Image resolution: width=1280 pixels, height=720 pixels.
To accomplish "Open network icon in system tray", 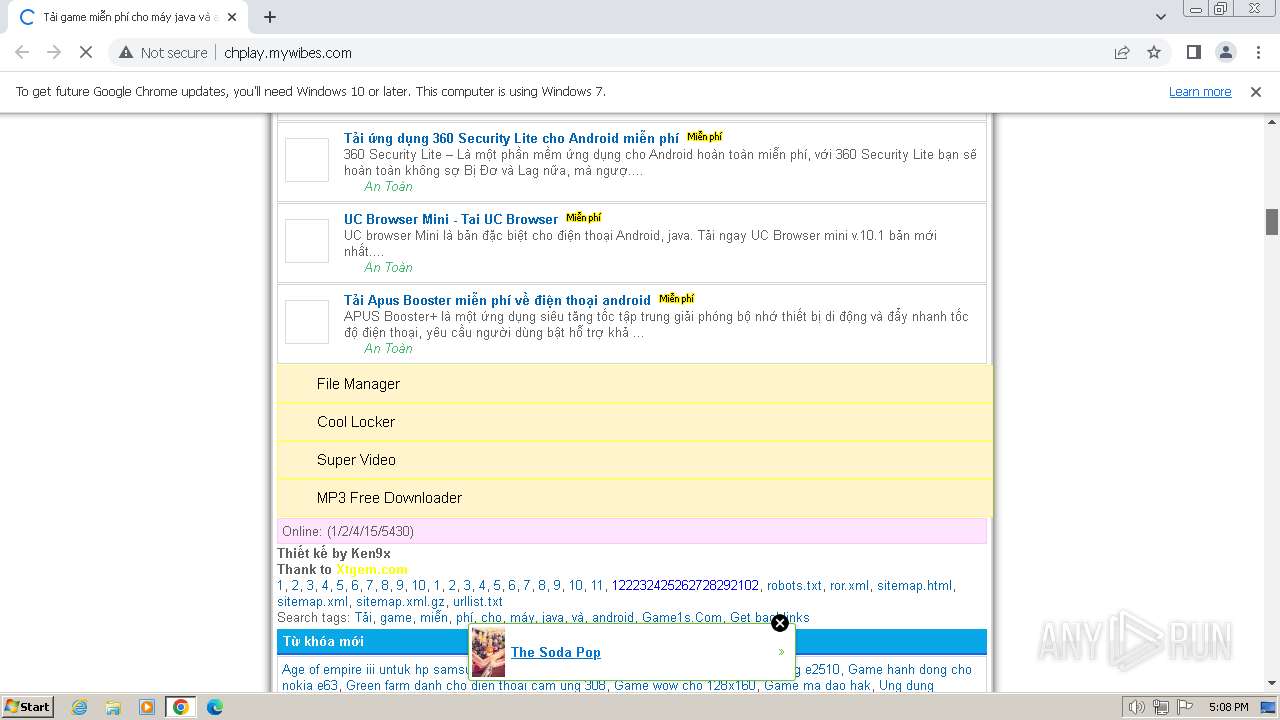I will [x=1161, y=707].
